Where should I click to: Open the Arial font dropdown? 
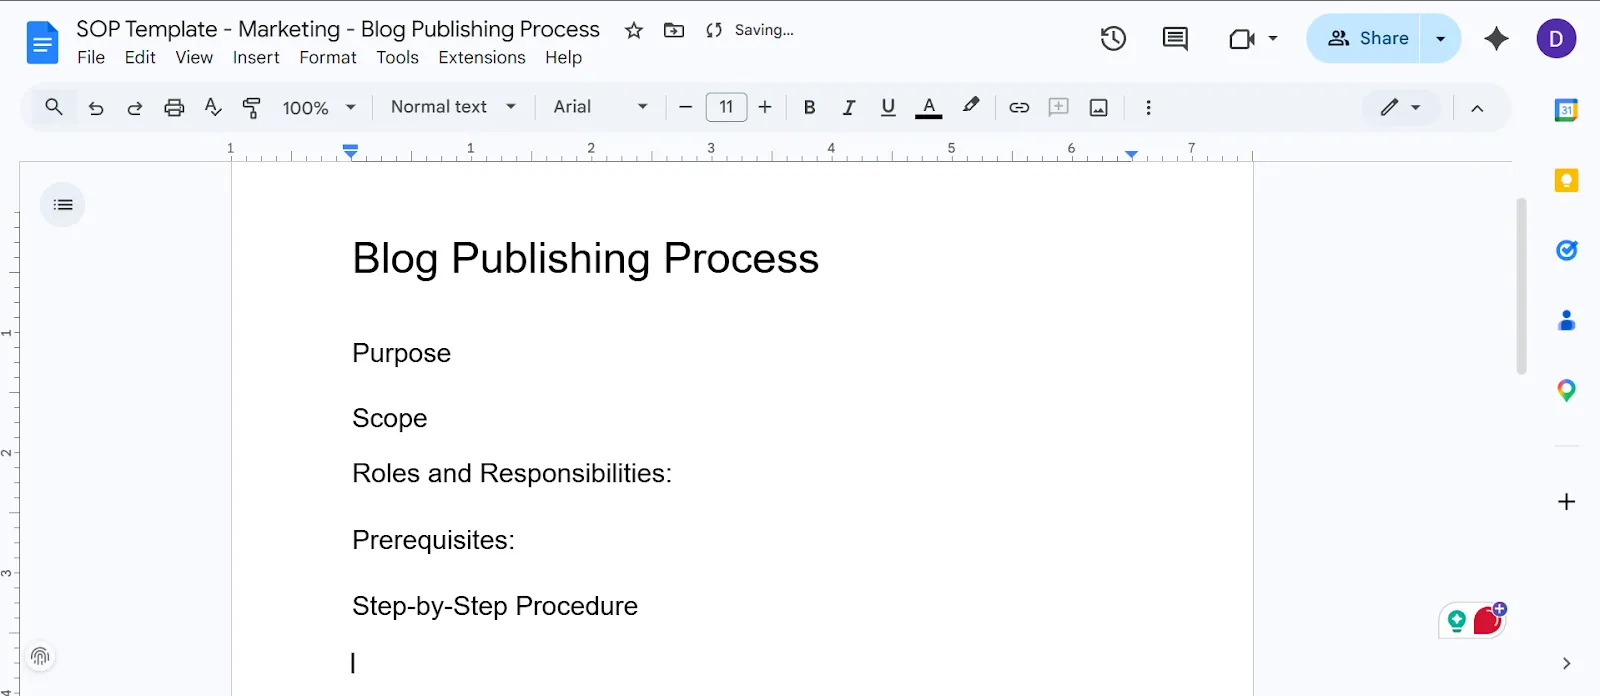600,107
